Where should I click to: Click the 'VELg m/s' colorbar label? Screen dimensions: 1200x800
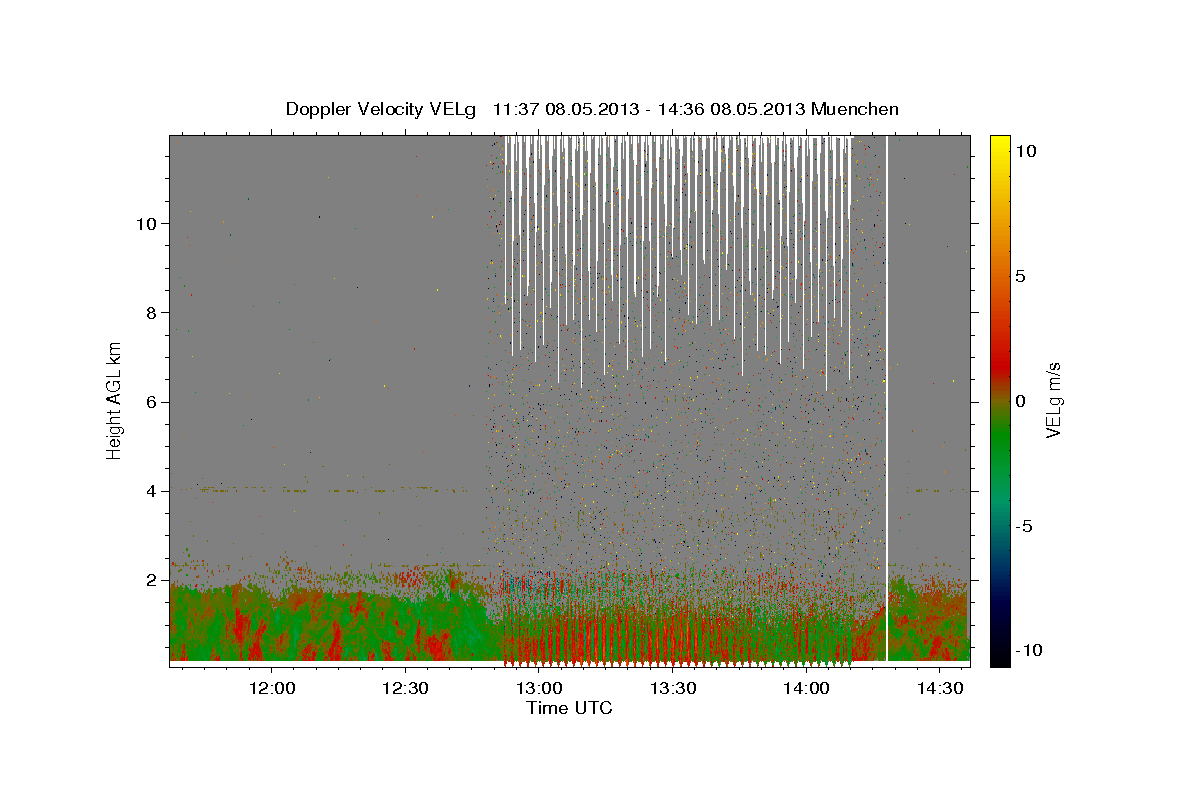click(1053, 400)
